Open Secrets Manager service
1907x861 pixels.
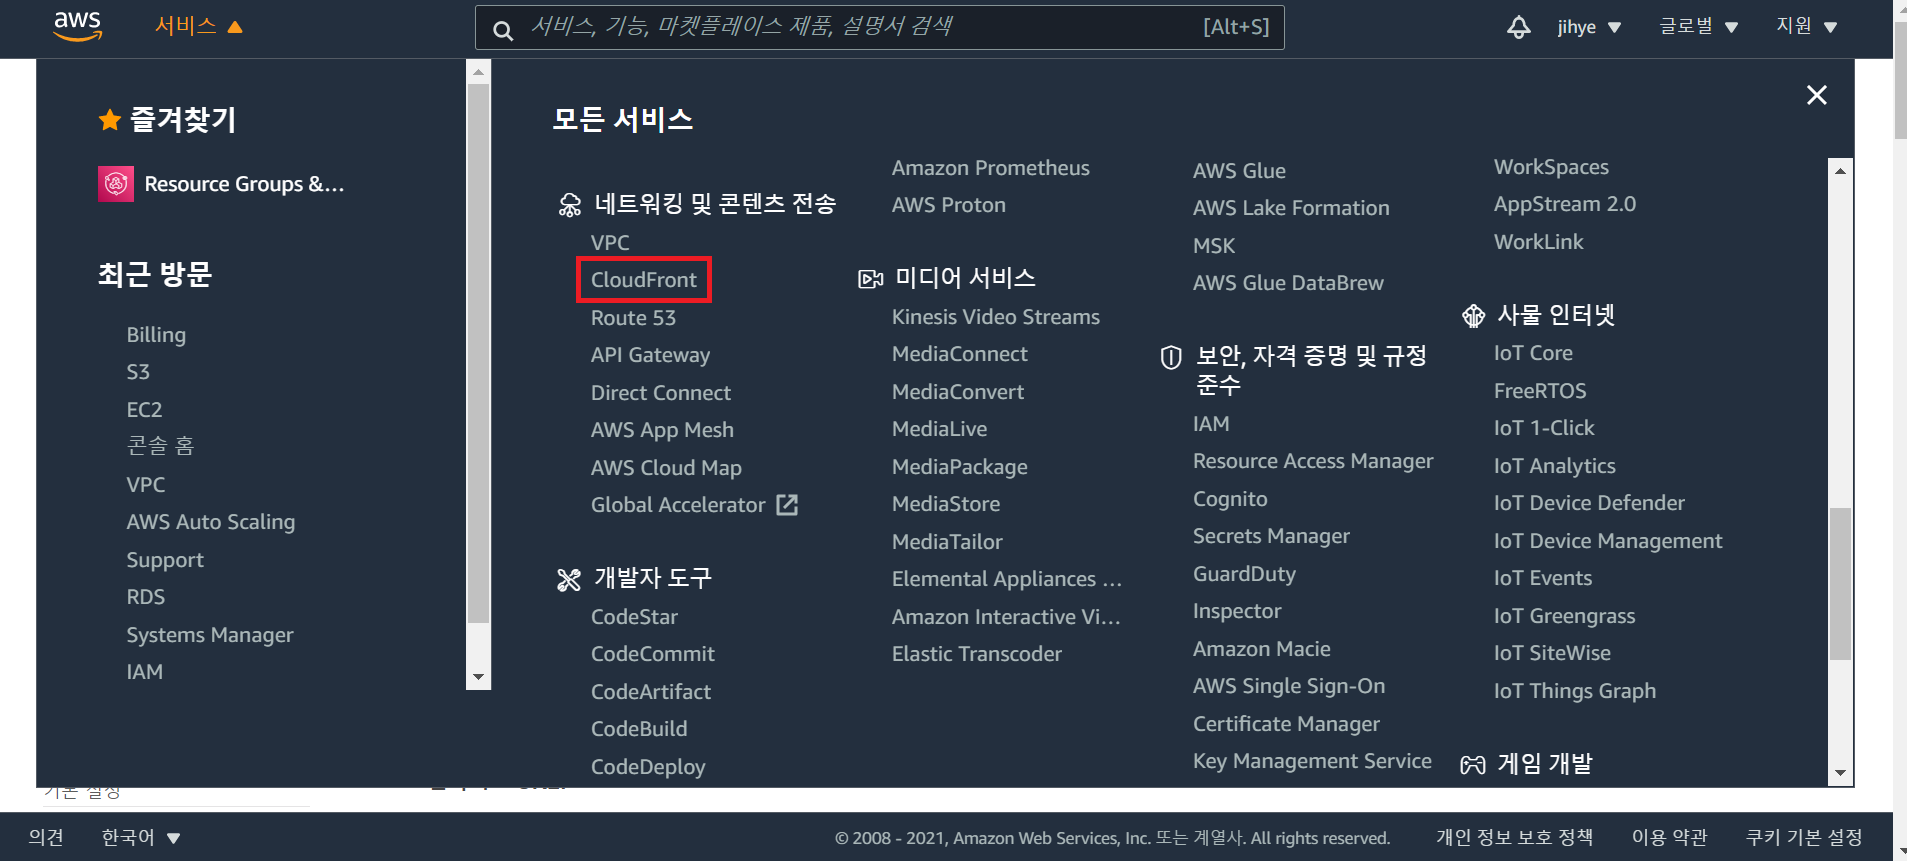[1271, 536]
